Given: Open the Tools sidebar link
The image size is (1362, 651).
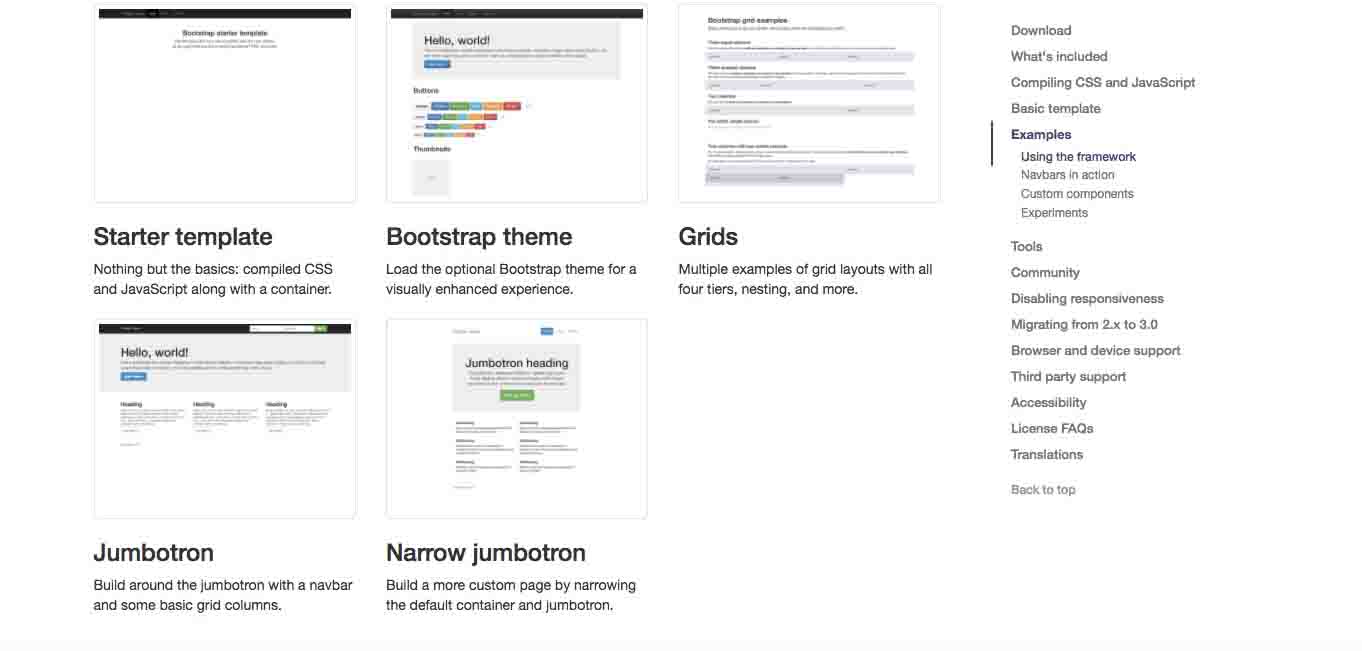Looking at the screenshot, I should (1027, 247).
